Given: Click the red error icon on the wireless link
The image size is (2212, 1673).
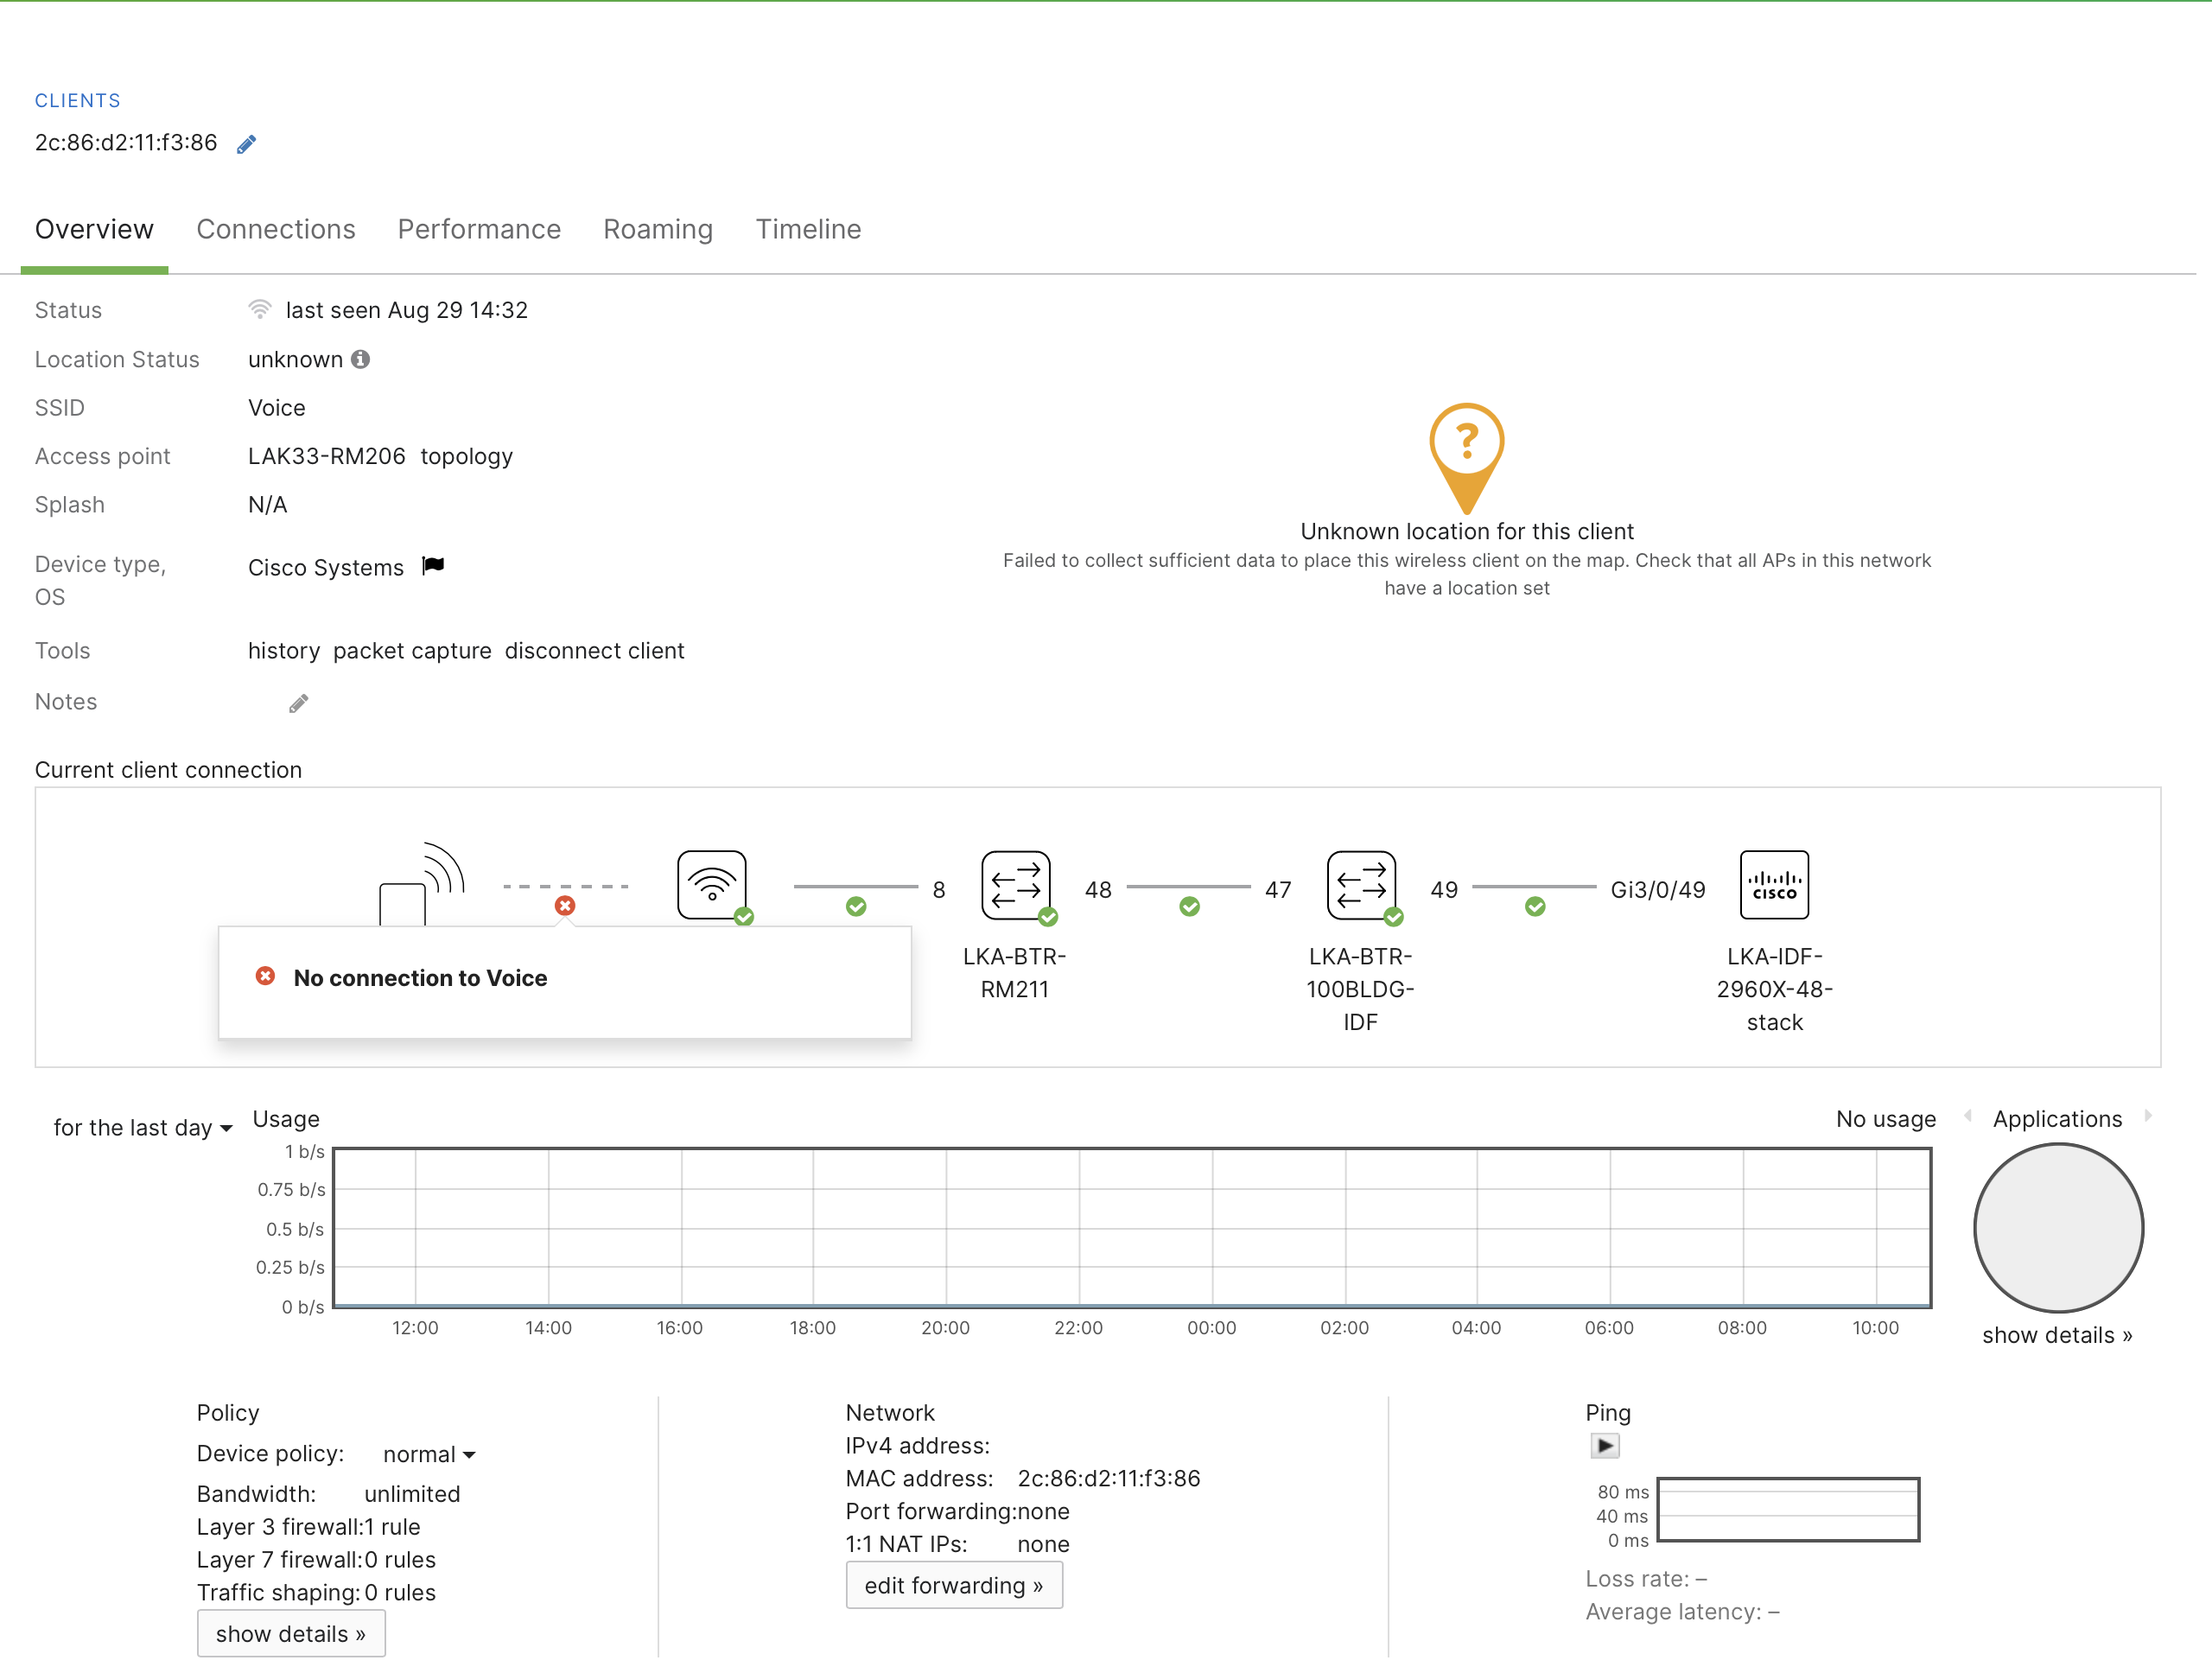Looking at the screenshot, I should coord(565,906).
